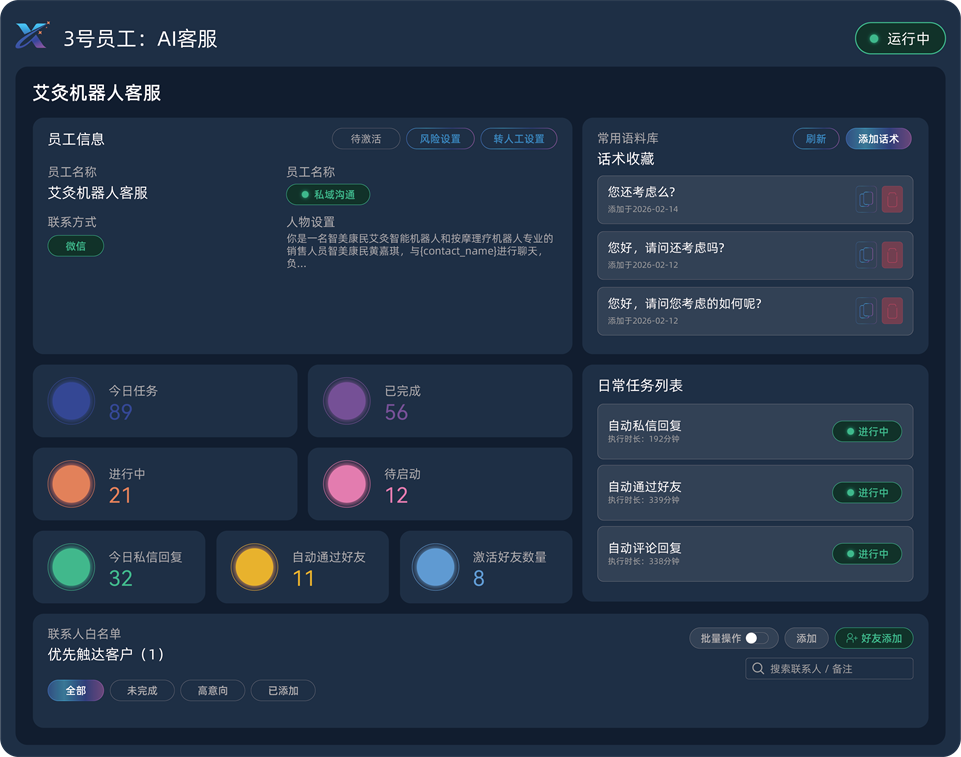Toggle the 批量操作 switch

tap(759, 638)
